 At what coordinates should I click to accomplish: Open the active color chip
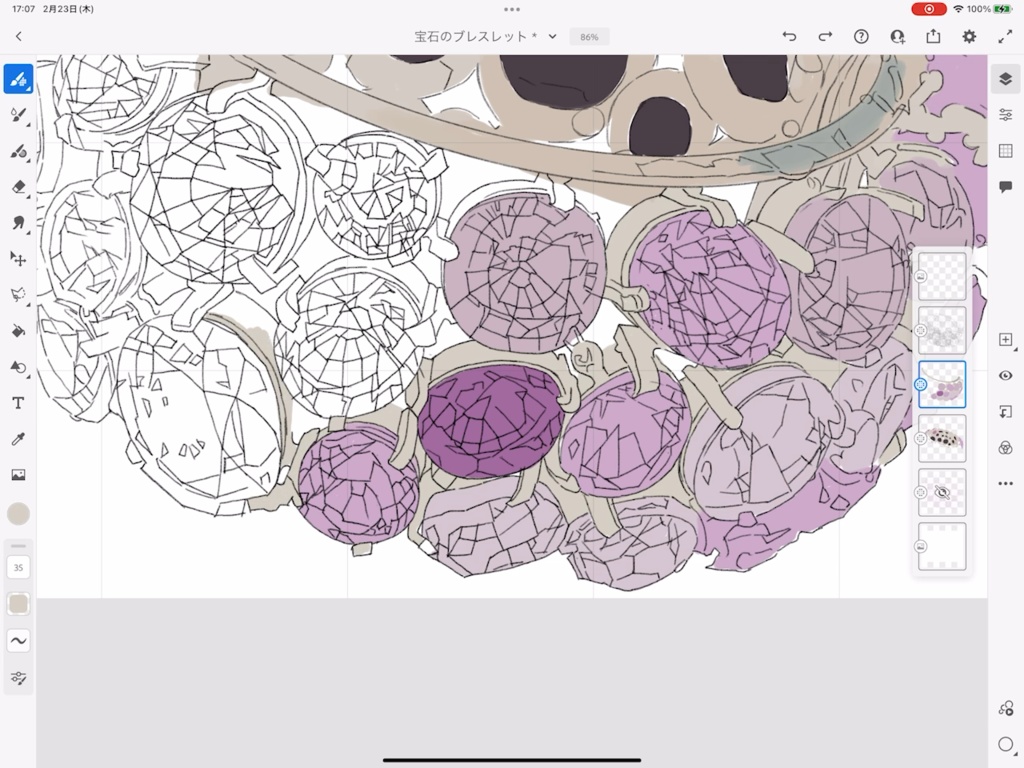(18, 514)
